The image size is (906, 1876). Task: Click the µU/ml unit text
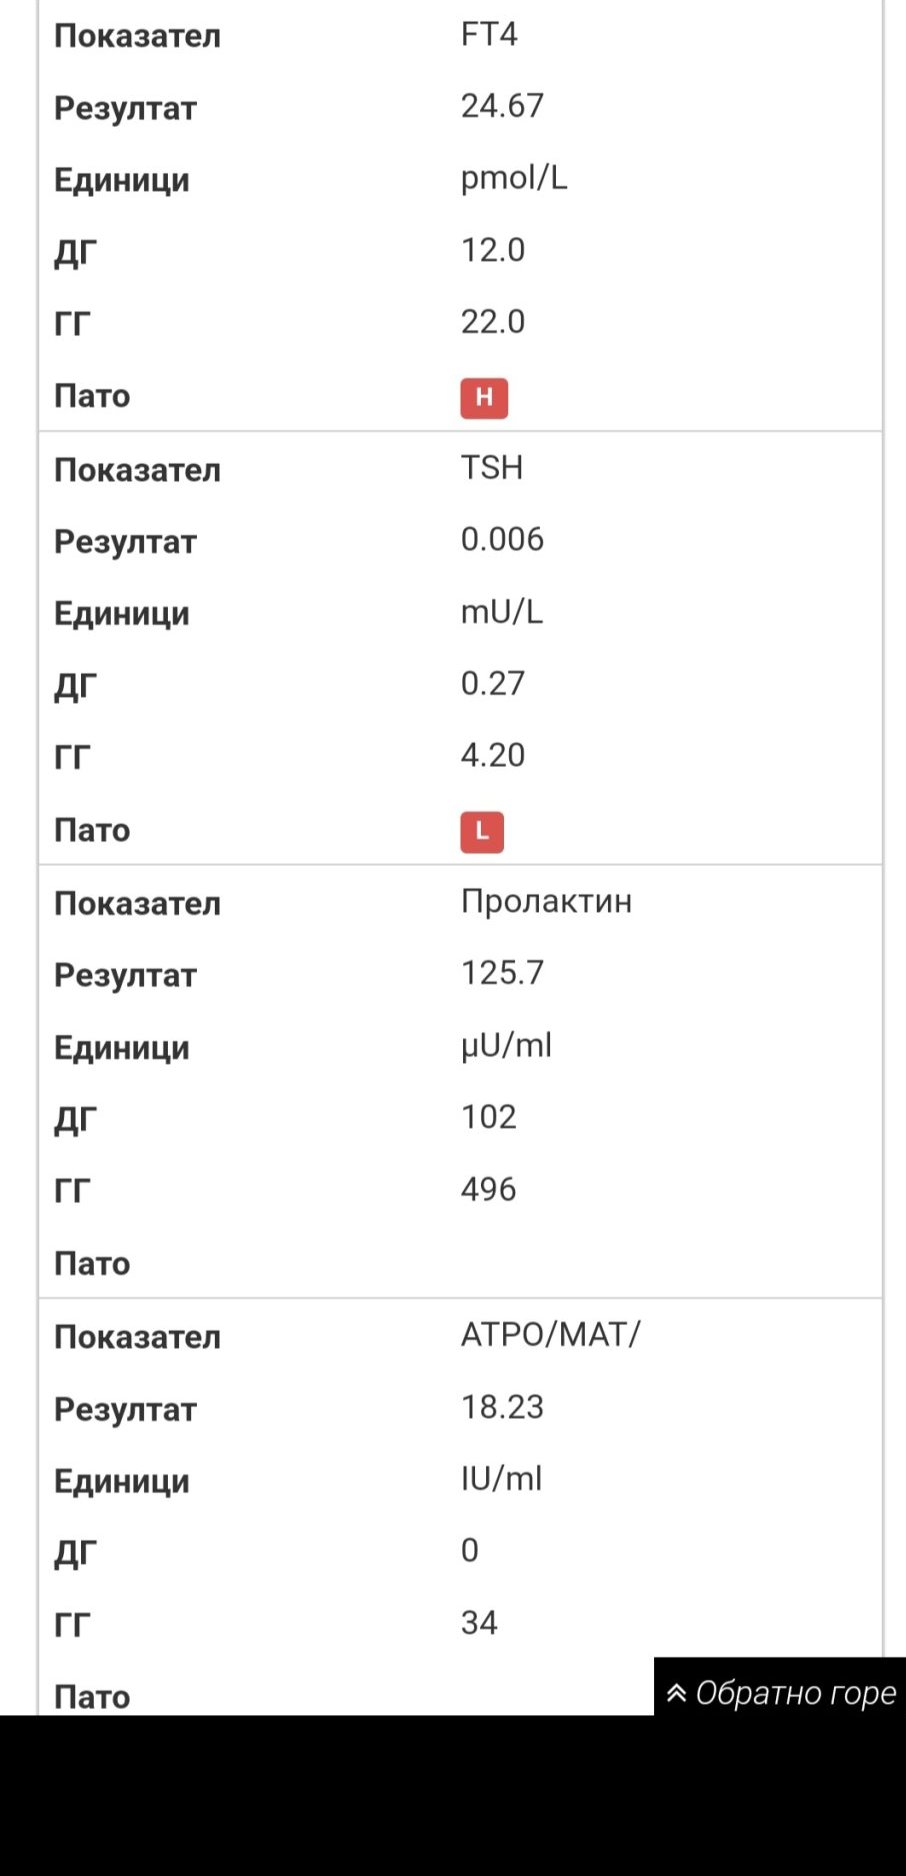tap(506, 1045)
